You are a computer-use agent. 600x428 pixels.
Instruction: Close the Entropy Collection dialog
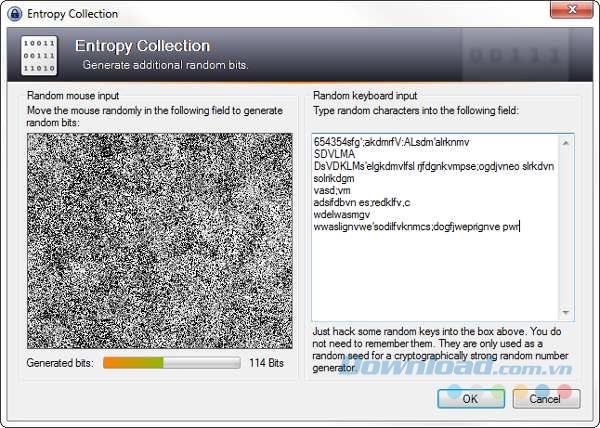(572, 10)
